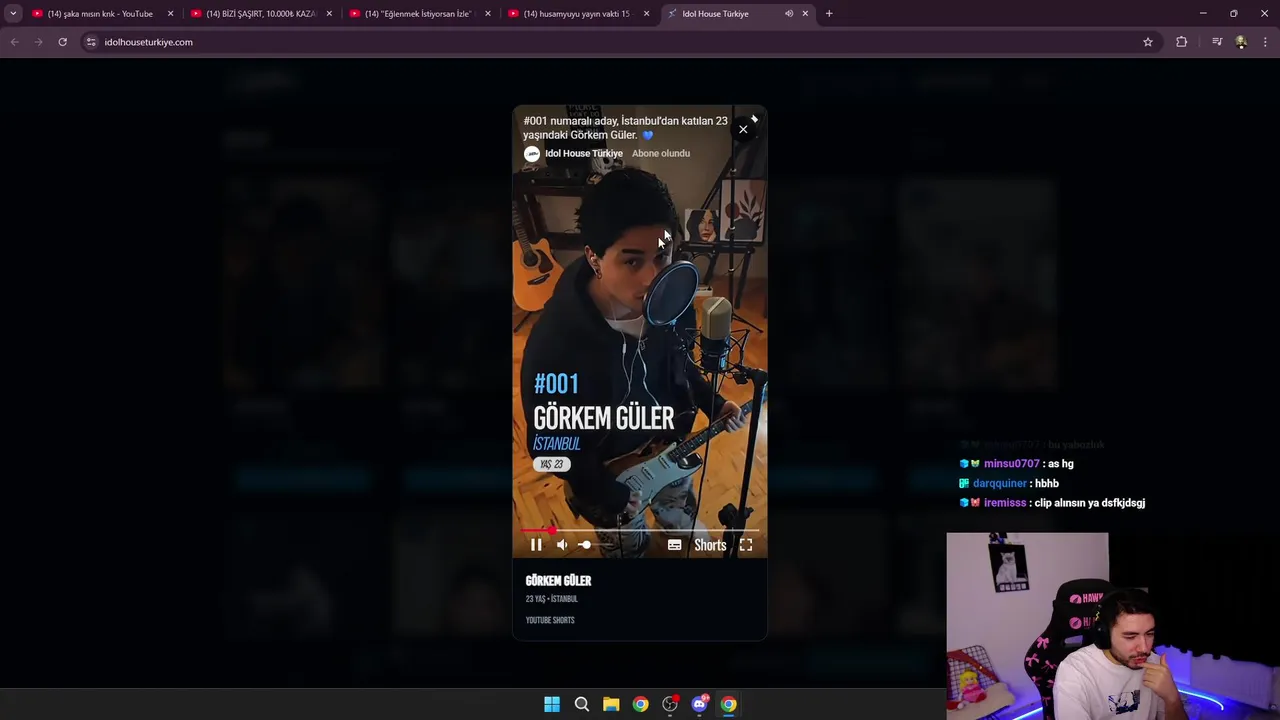Open media controls in Chrome toolbar
Screen dimensions: 1280x720
pyautogui.click(x=1217, y=42)
